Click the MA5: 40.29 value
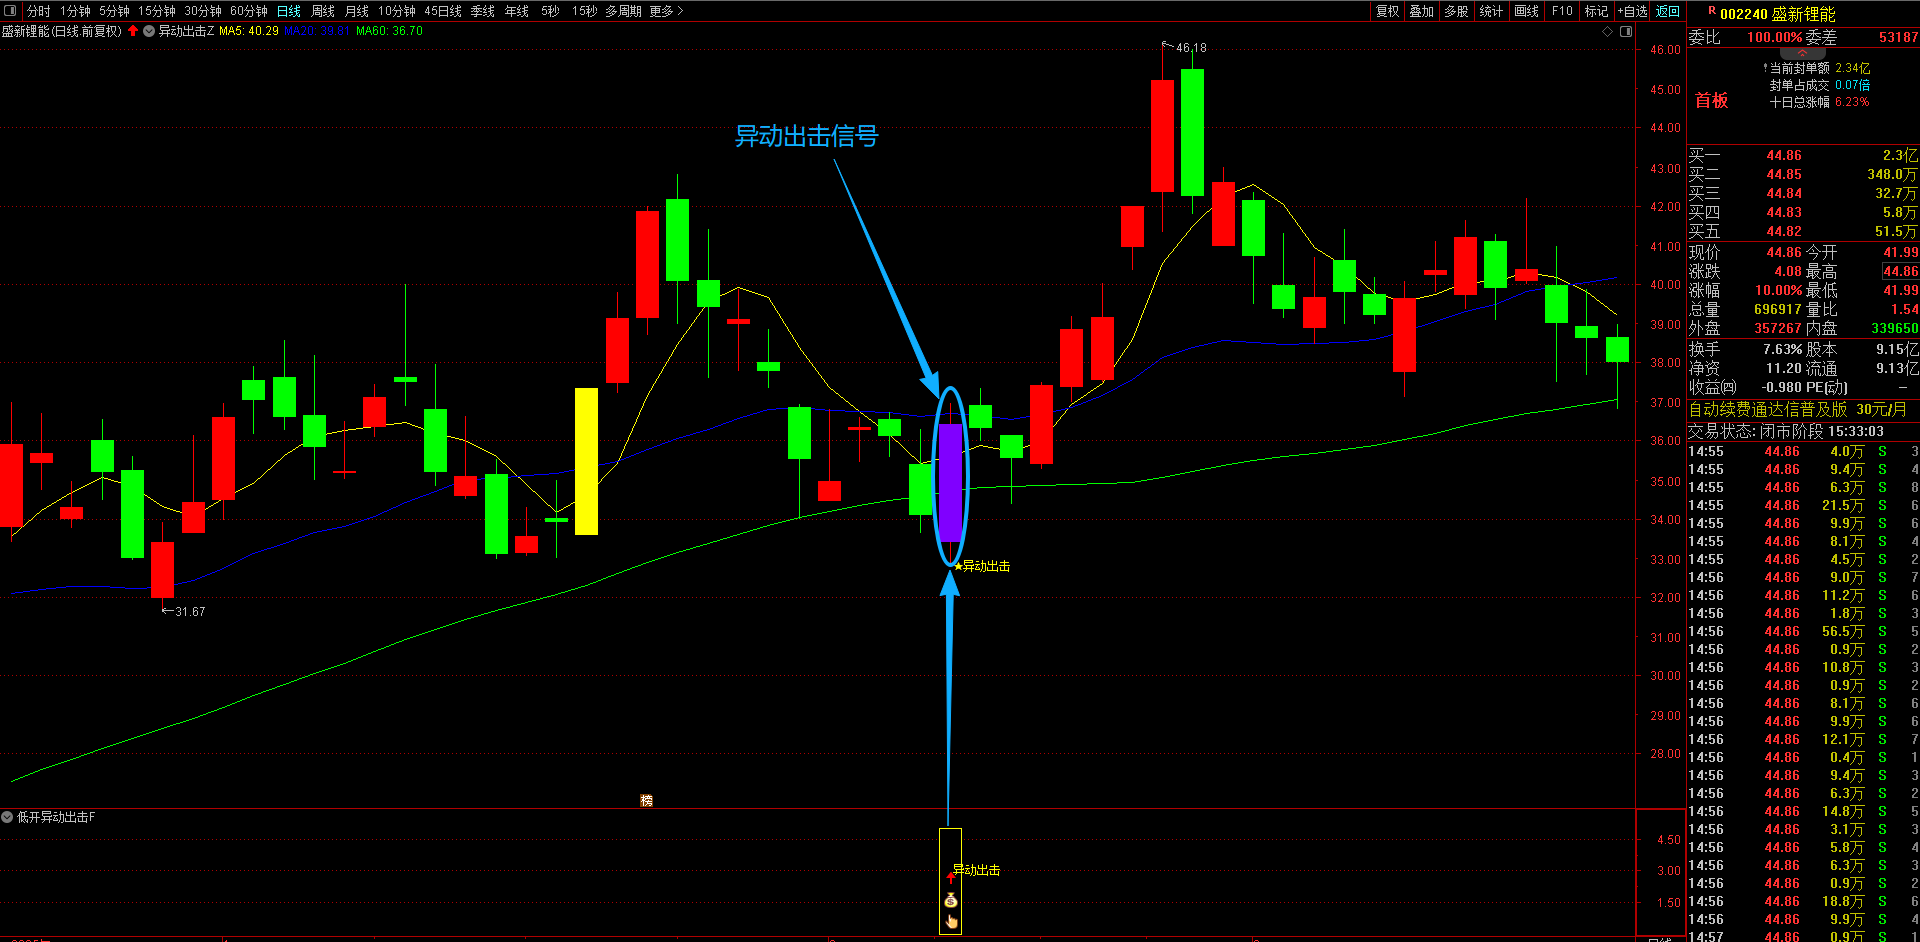 249,31
